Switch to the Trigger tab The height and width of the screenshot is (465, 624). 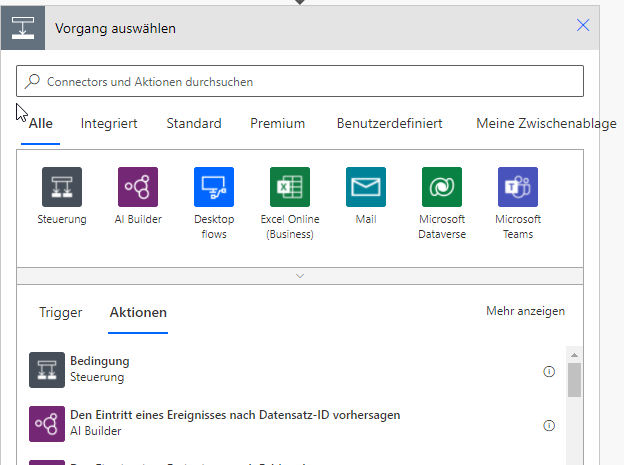[x=60, y=312]
